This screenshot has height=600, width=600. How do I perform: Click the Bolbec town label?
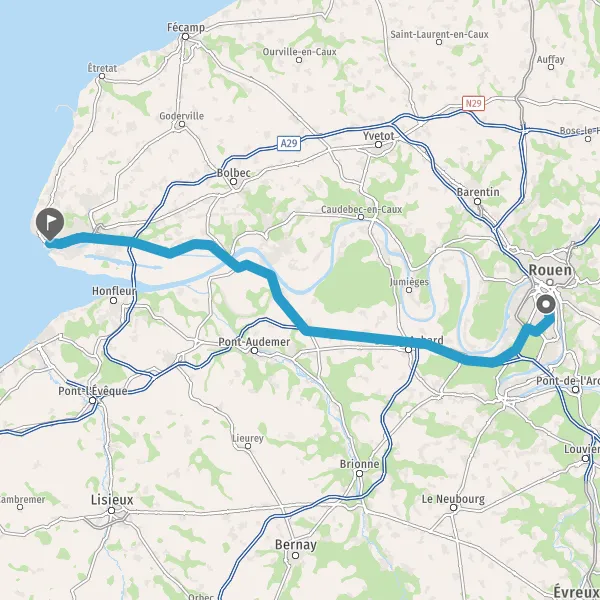pos(234,173)
